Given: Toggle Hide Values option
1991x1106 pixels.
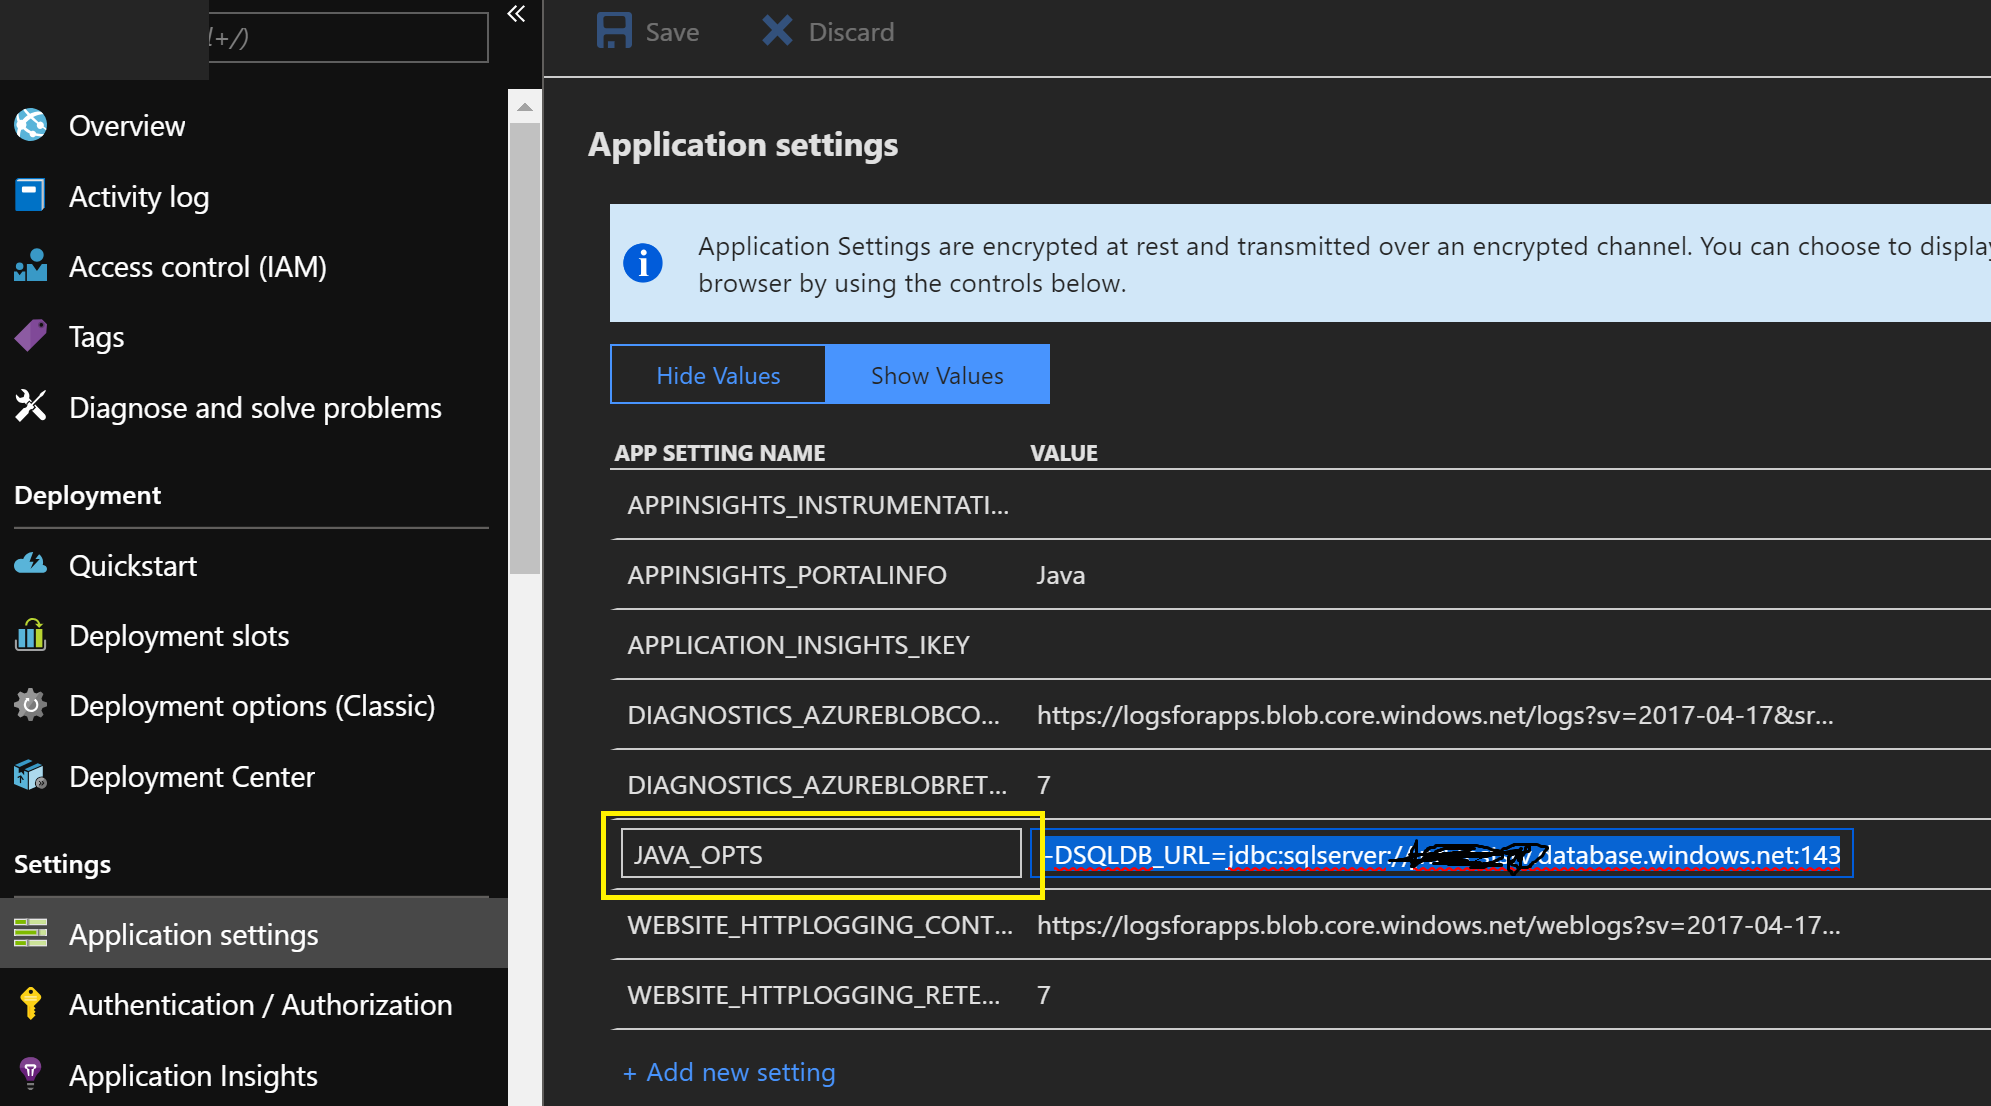Looking at the screenshot, I should coord(718,375).
